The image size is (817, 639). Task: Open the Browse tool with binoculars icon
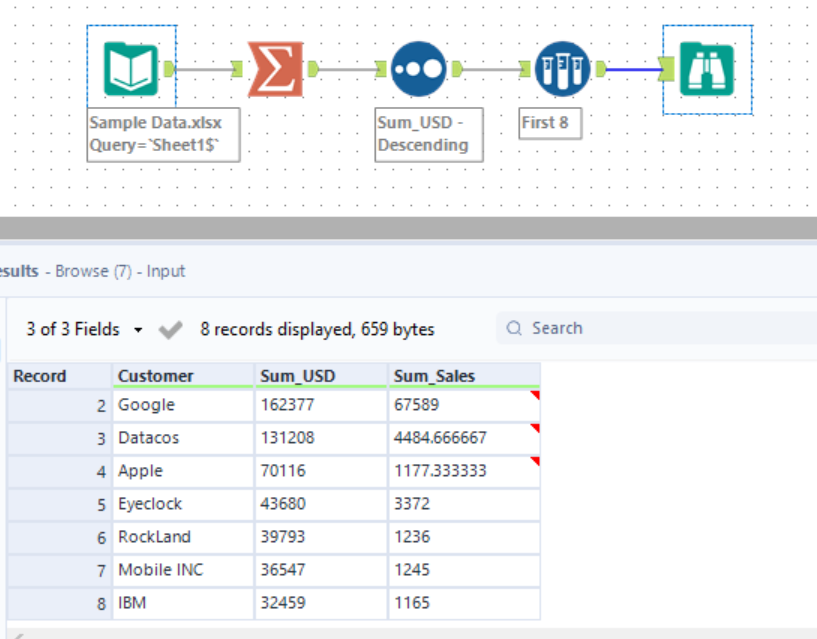click(707, 67)
